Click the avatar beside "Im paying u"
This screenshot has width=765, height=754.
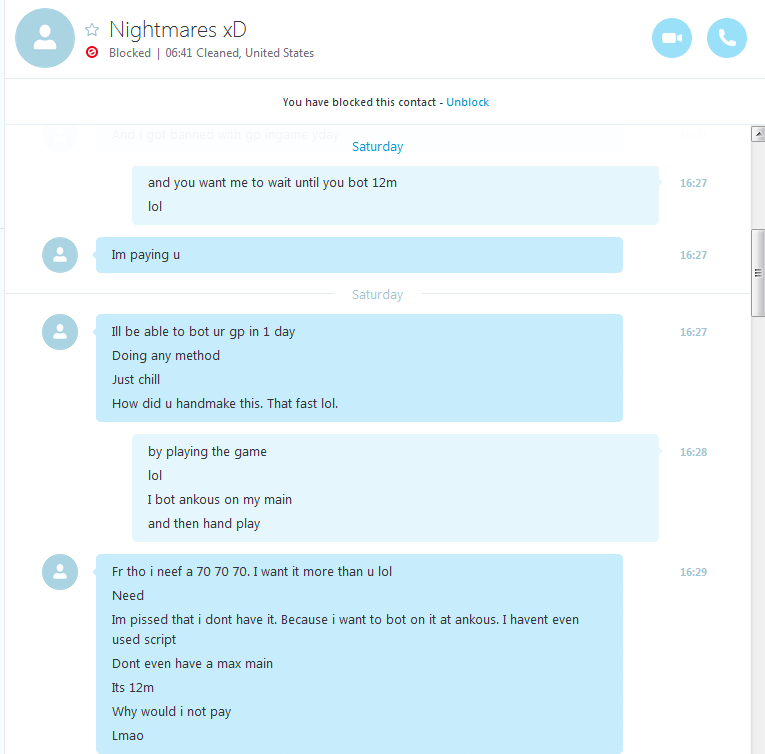click(x=60, y=255)
